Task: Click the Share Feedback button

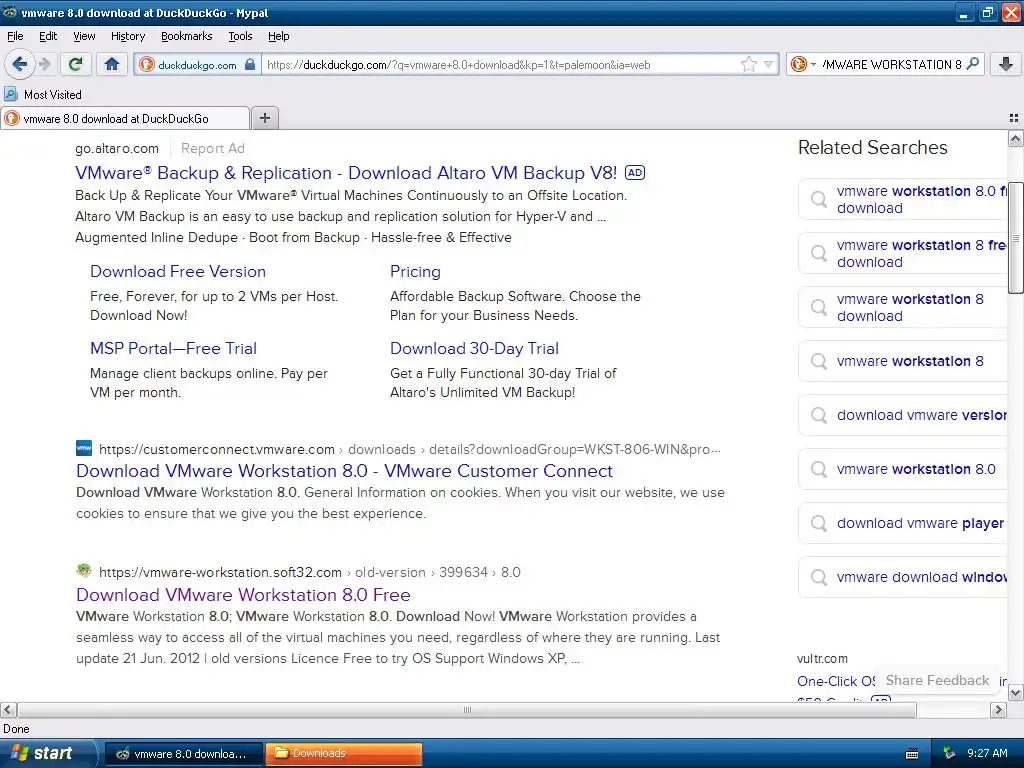Action: (937, 680)
